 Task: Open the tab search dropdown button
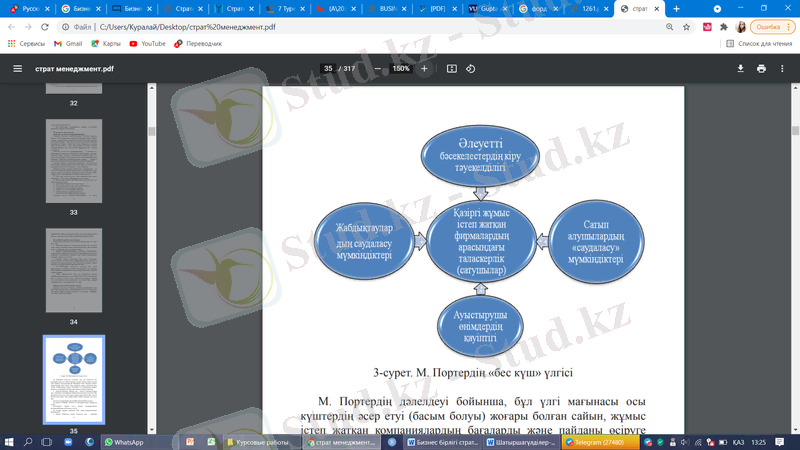click(717, 9)
